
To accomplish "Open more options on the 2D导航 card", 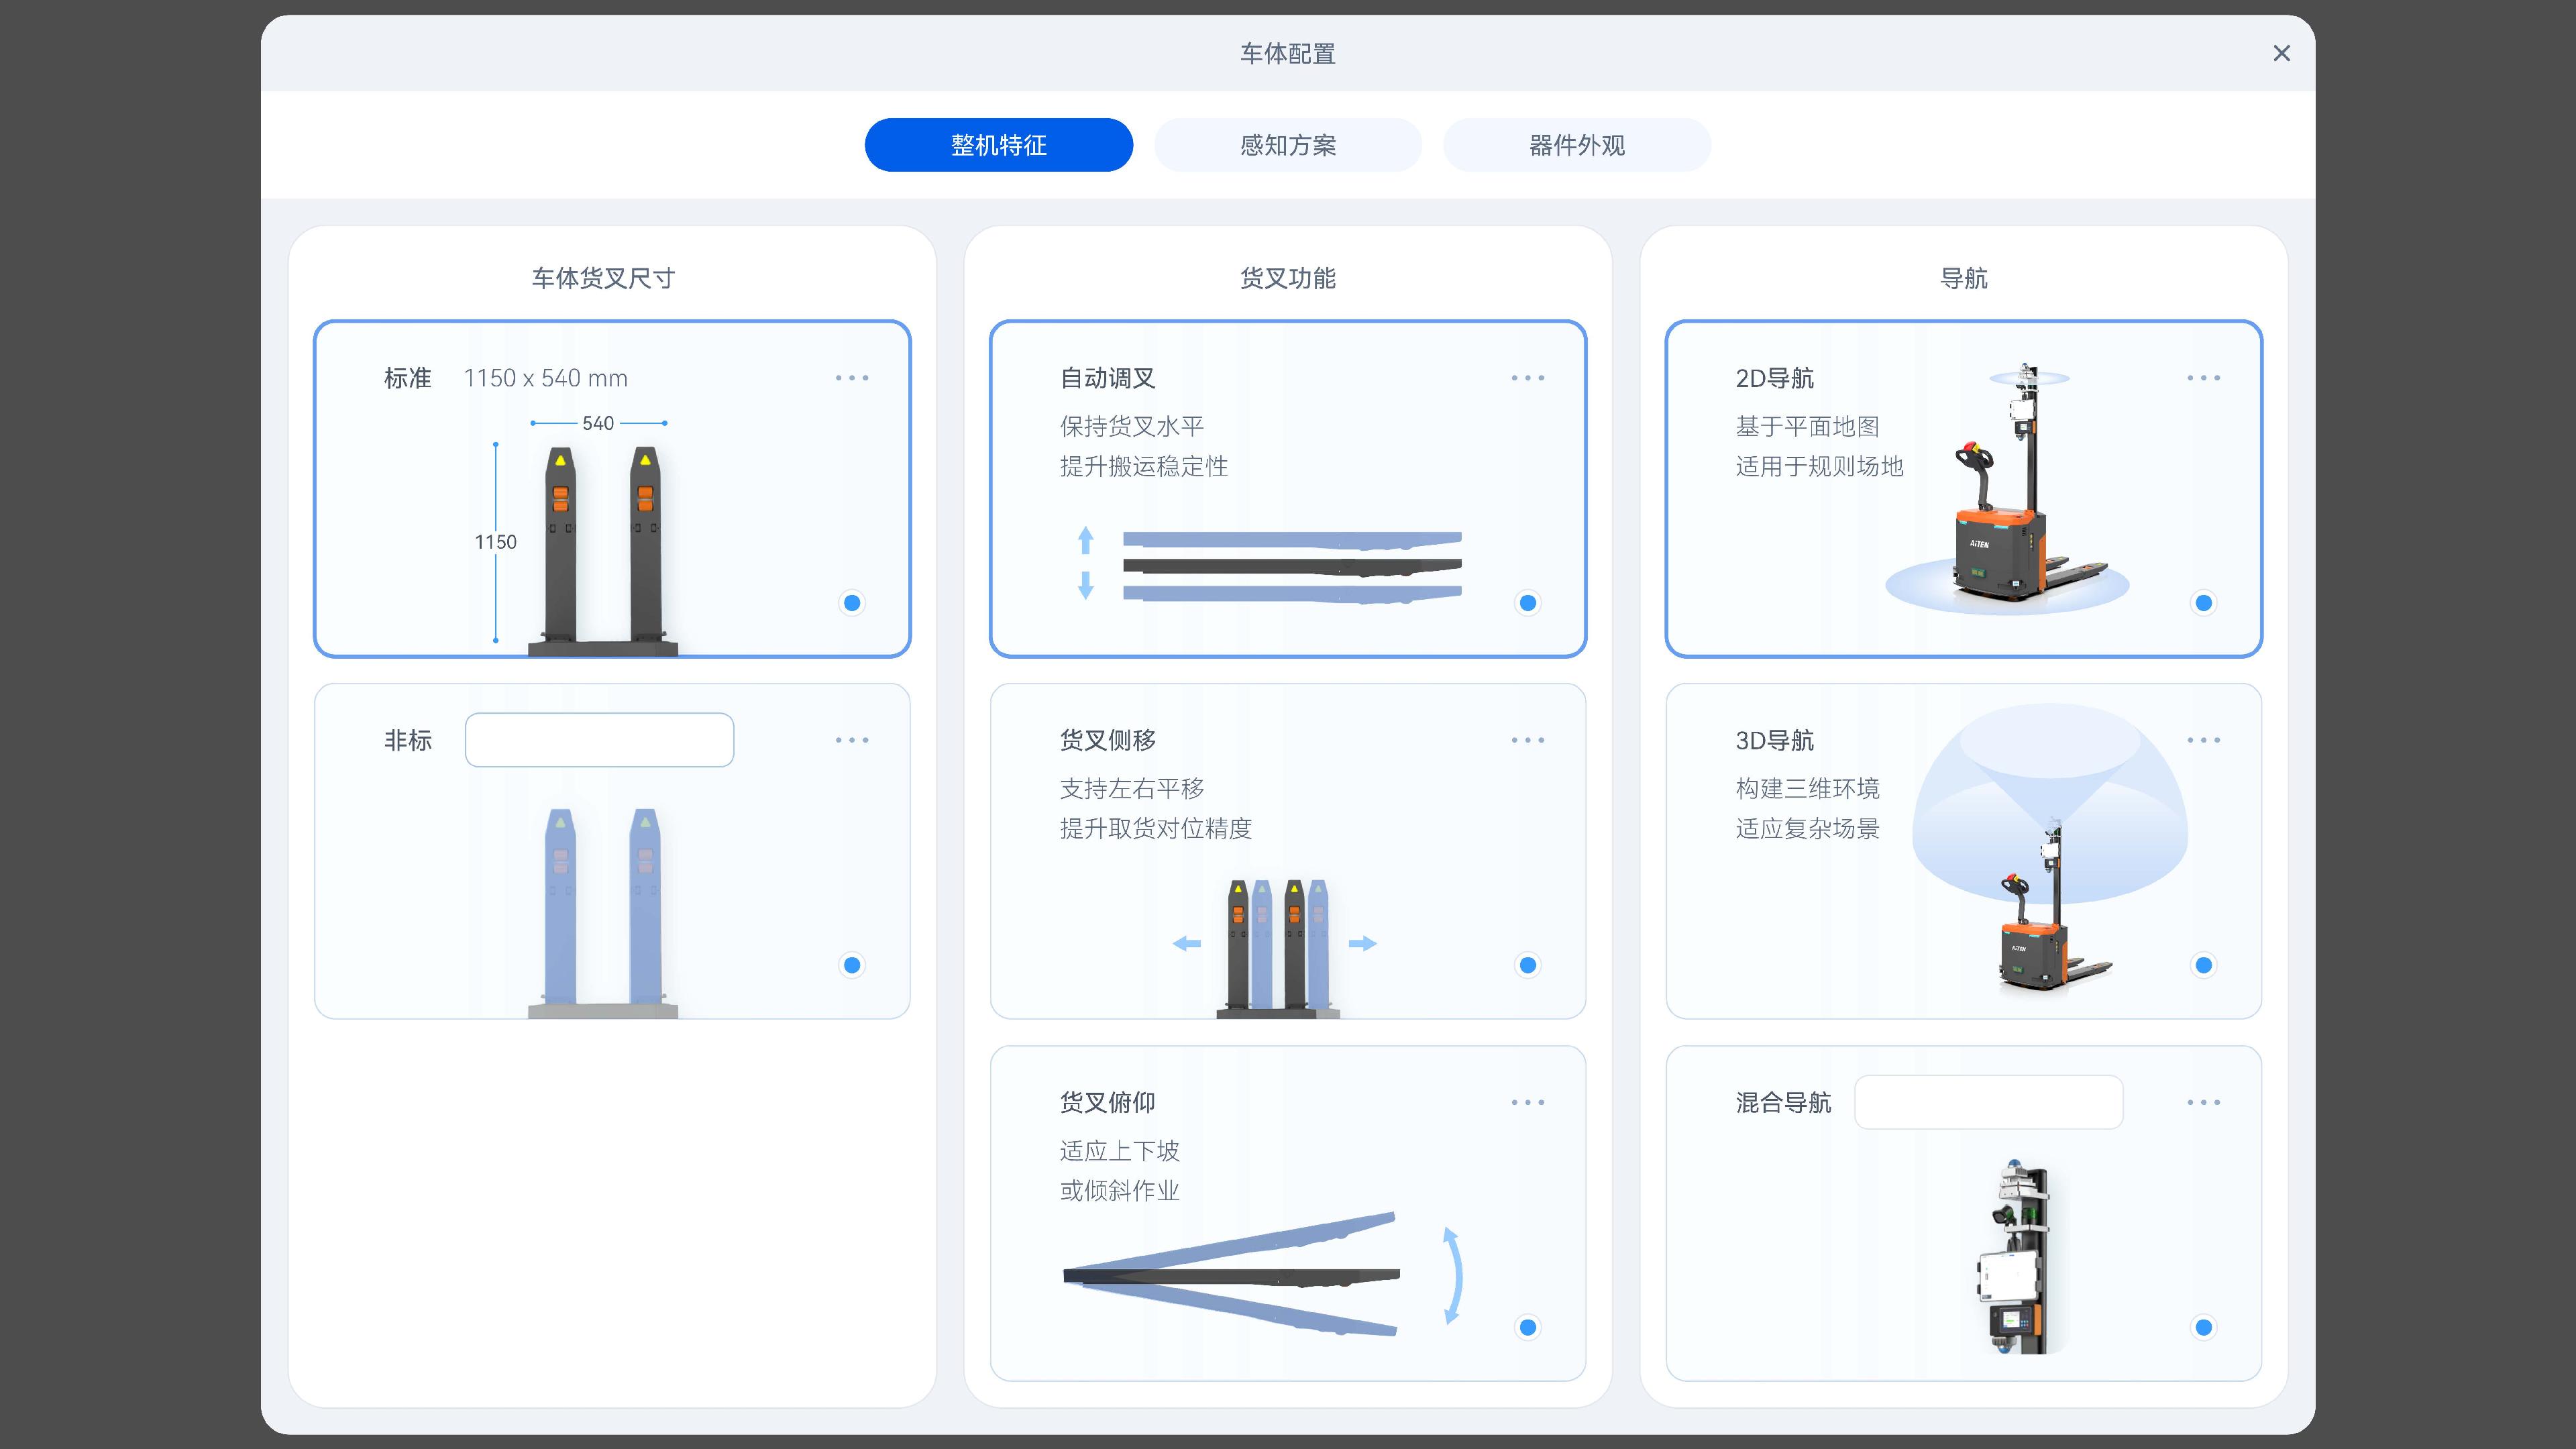I will click(x=2204, y=377).
